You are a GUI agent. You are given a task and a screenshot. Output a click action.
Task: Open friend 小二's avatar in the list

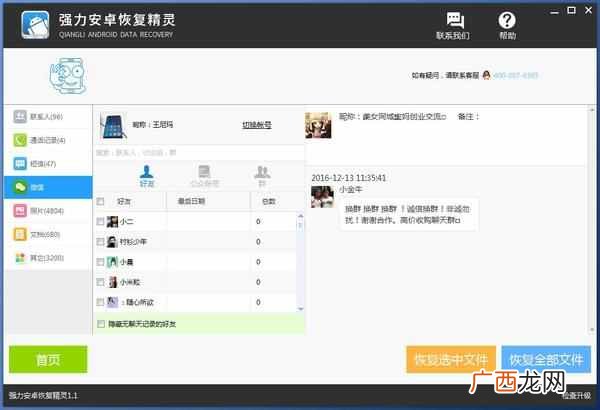point(112,221)
